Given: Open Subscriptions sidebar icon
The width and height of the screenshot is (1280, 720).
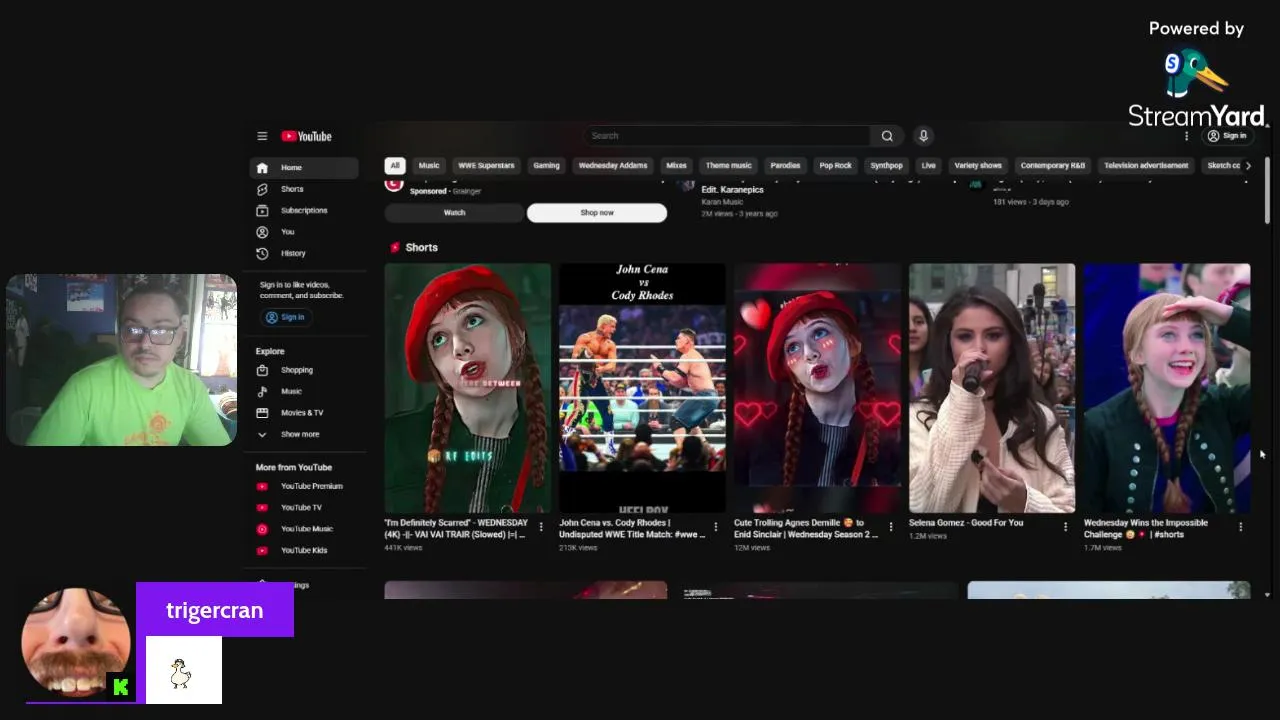Looking at the screenshot, I should coord(262,211).
